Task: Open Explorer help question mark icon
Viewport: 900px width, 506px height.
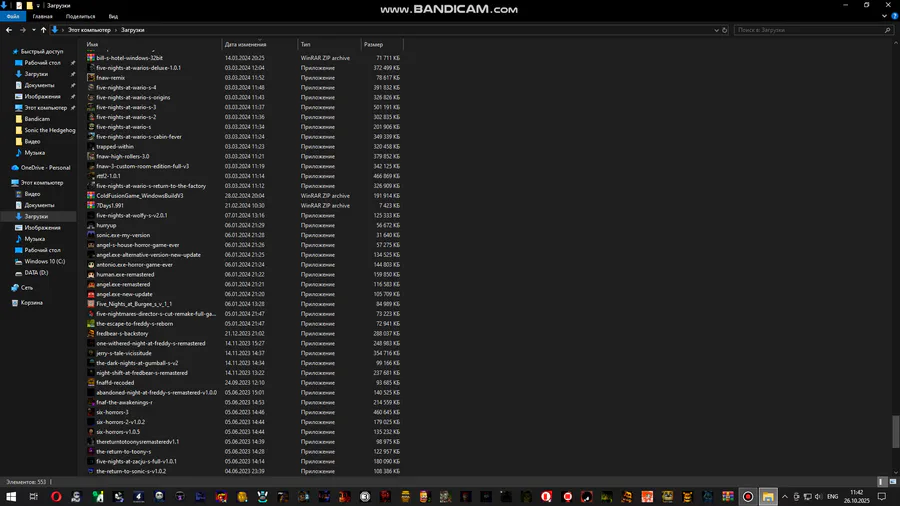Action: pos(894,16)
